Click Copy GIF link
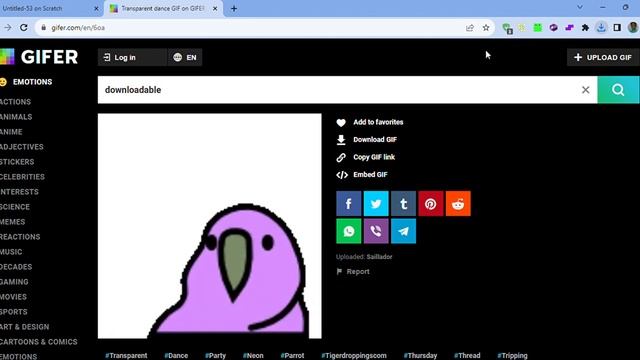This screenshot has height=360, width=640. pos(366,157)
